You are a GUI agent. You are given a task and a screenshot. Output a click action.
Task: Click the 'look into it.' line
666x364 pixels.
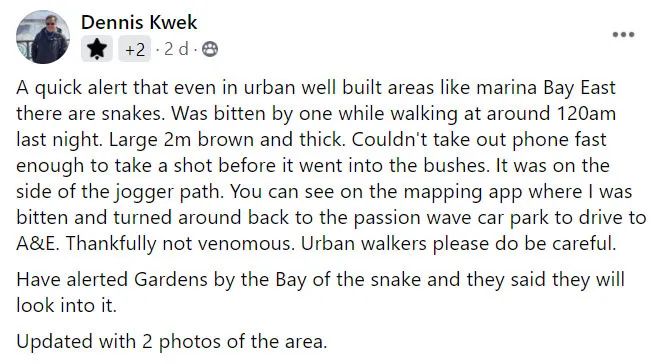[x=66, y=305]
